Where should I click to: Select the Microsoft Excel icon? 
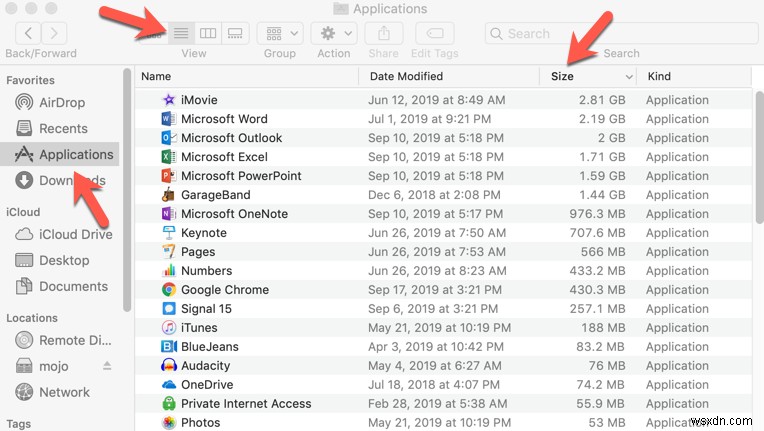click(x=169, y=157)
